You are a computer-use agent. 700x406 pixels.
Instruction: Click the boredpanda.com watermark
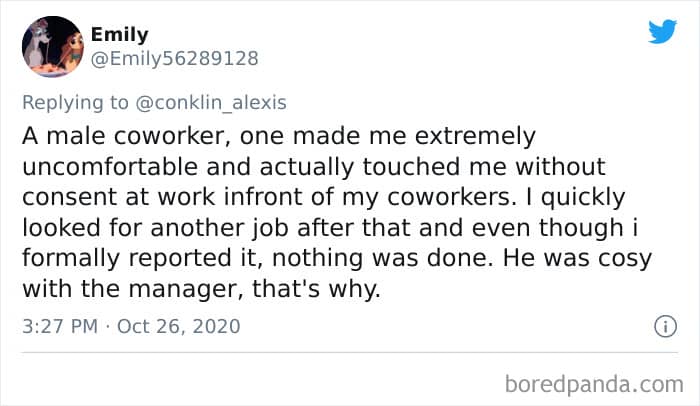tap(593, 383)
